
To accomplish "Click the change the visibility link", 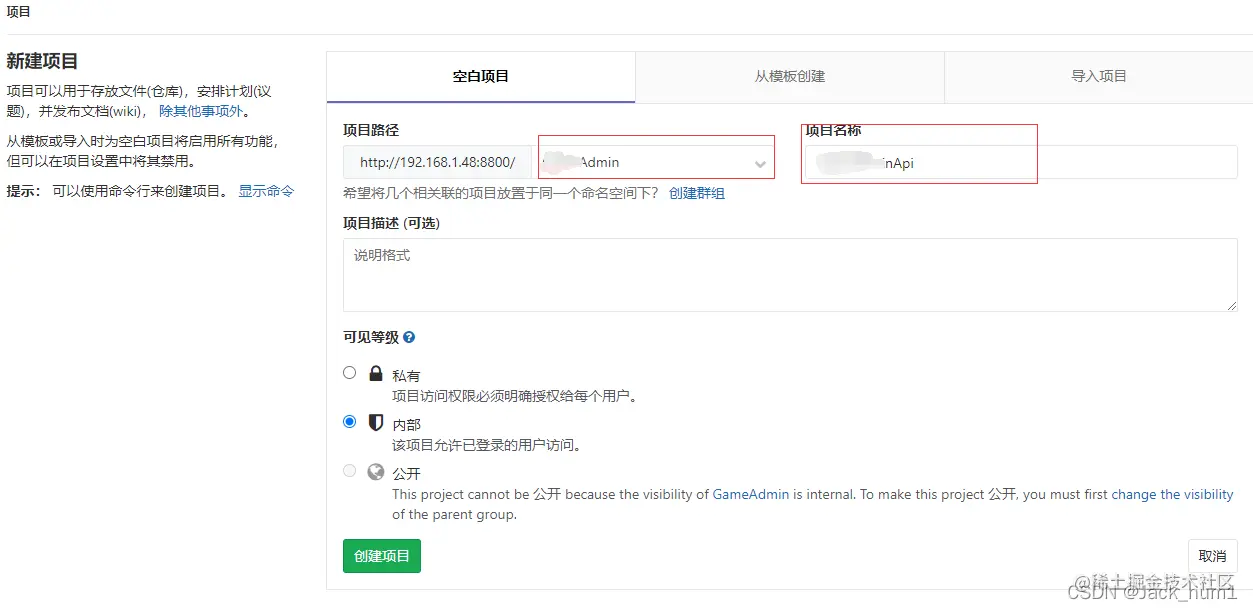I will point(1172,494).
